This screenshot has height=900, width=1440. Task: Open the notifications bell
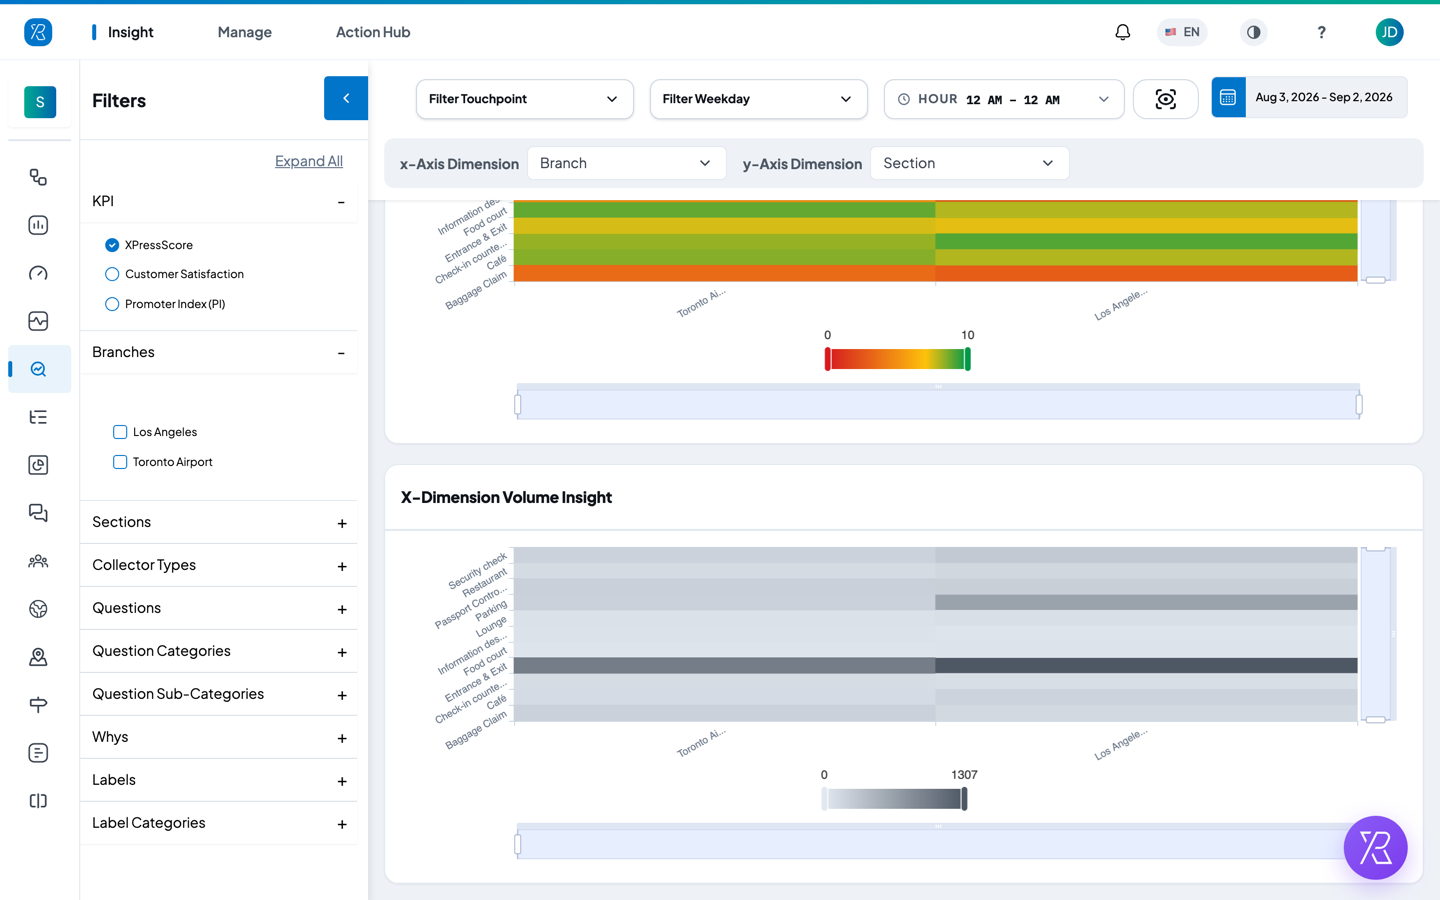[x=1122, y=32]
